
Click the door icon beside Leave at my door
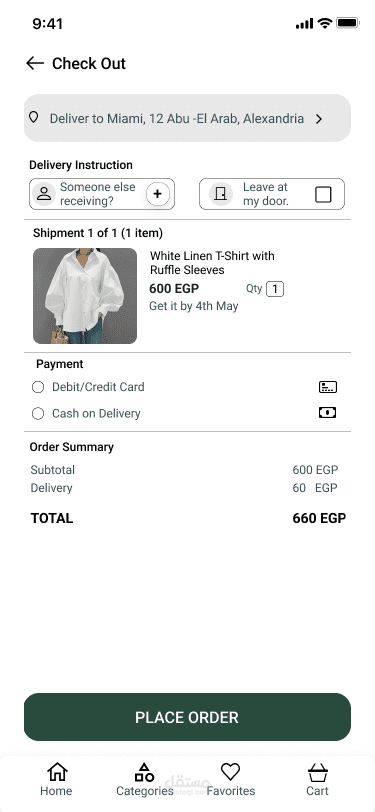[221, 194]
